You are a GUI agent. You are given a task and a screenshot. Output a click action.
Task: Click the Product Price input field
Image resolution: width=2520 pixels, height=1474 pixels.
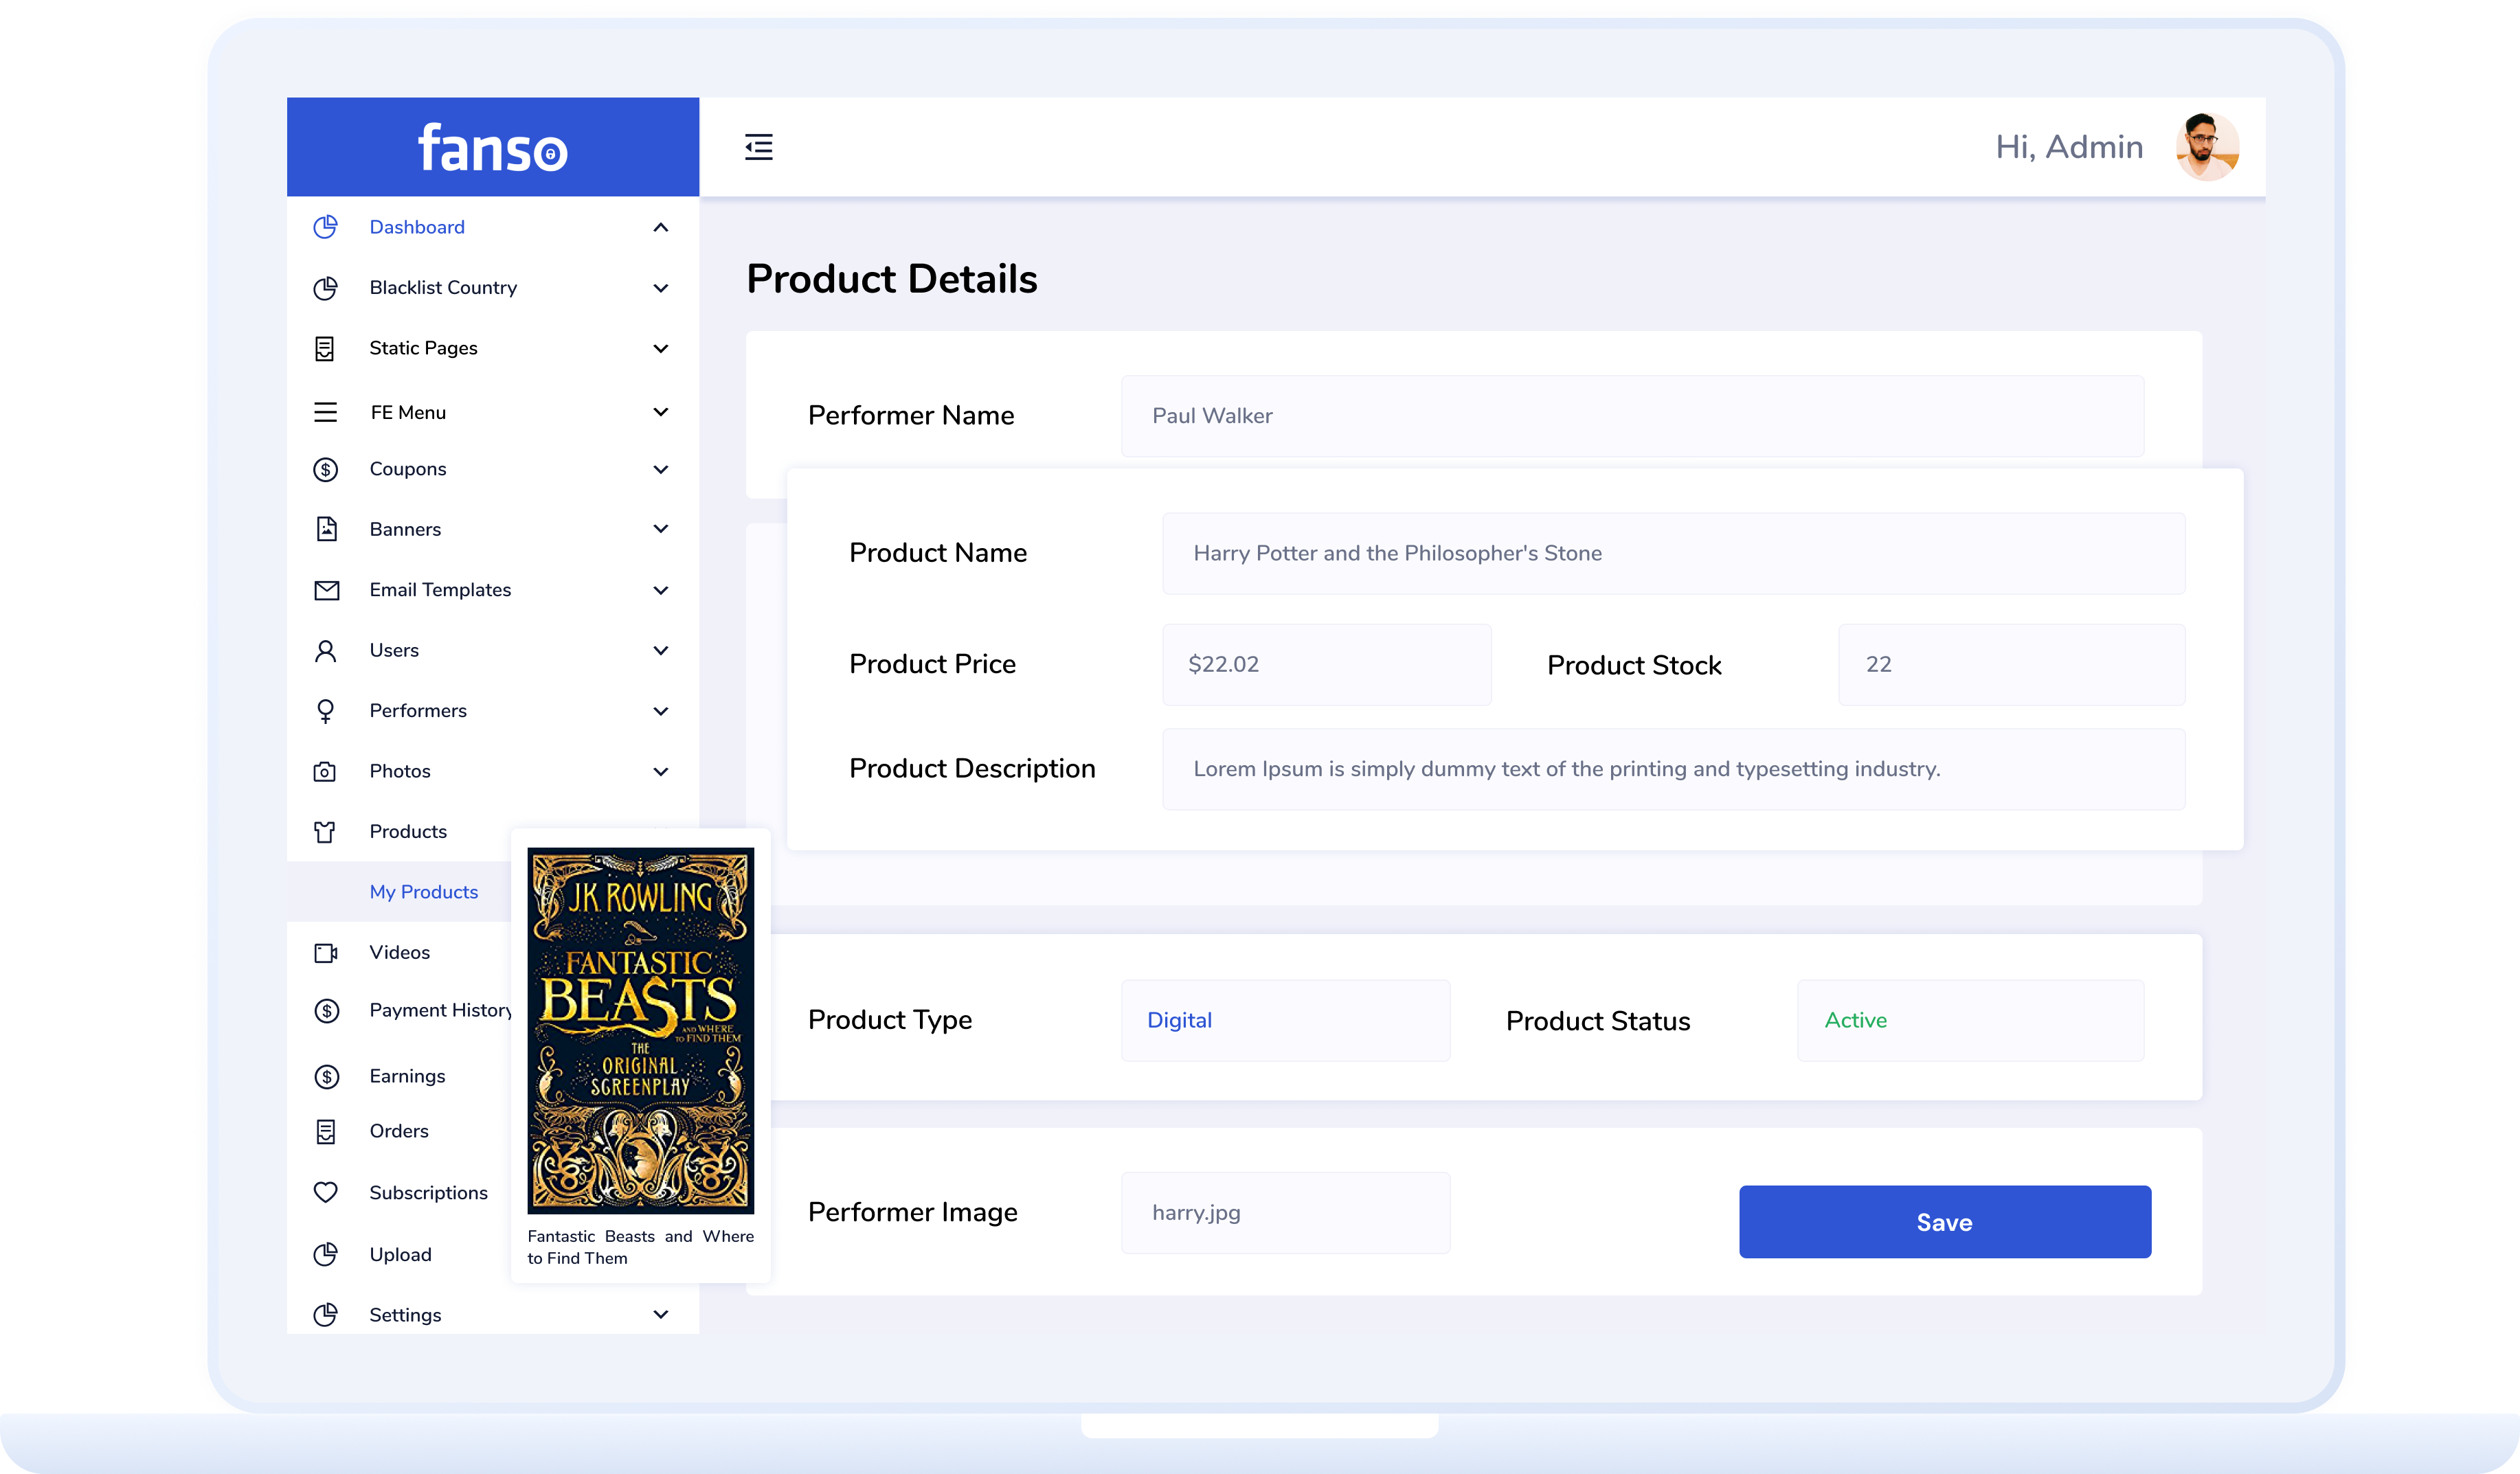(1326, 664)
